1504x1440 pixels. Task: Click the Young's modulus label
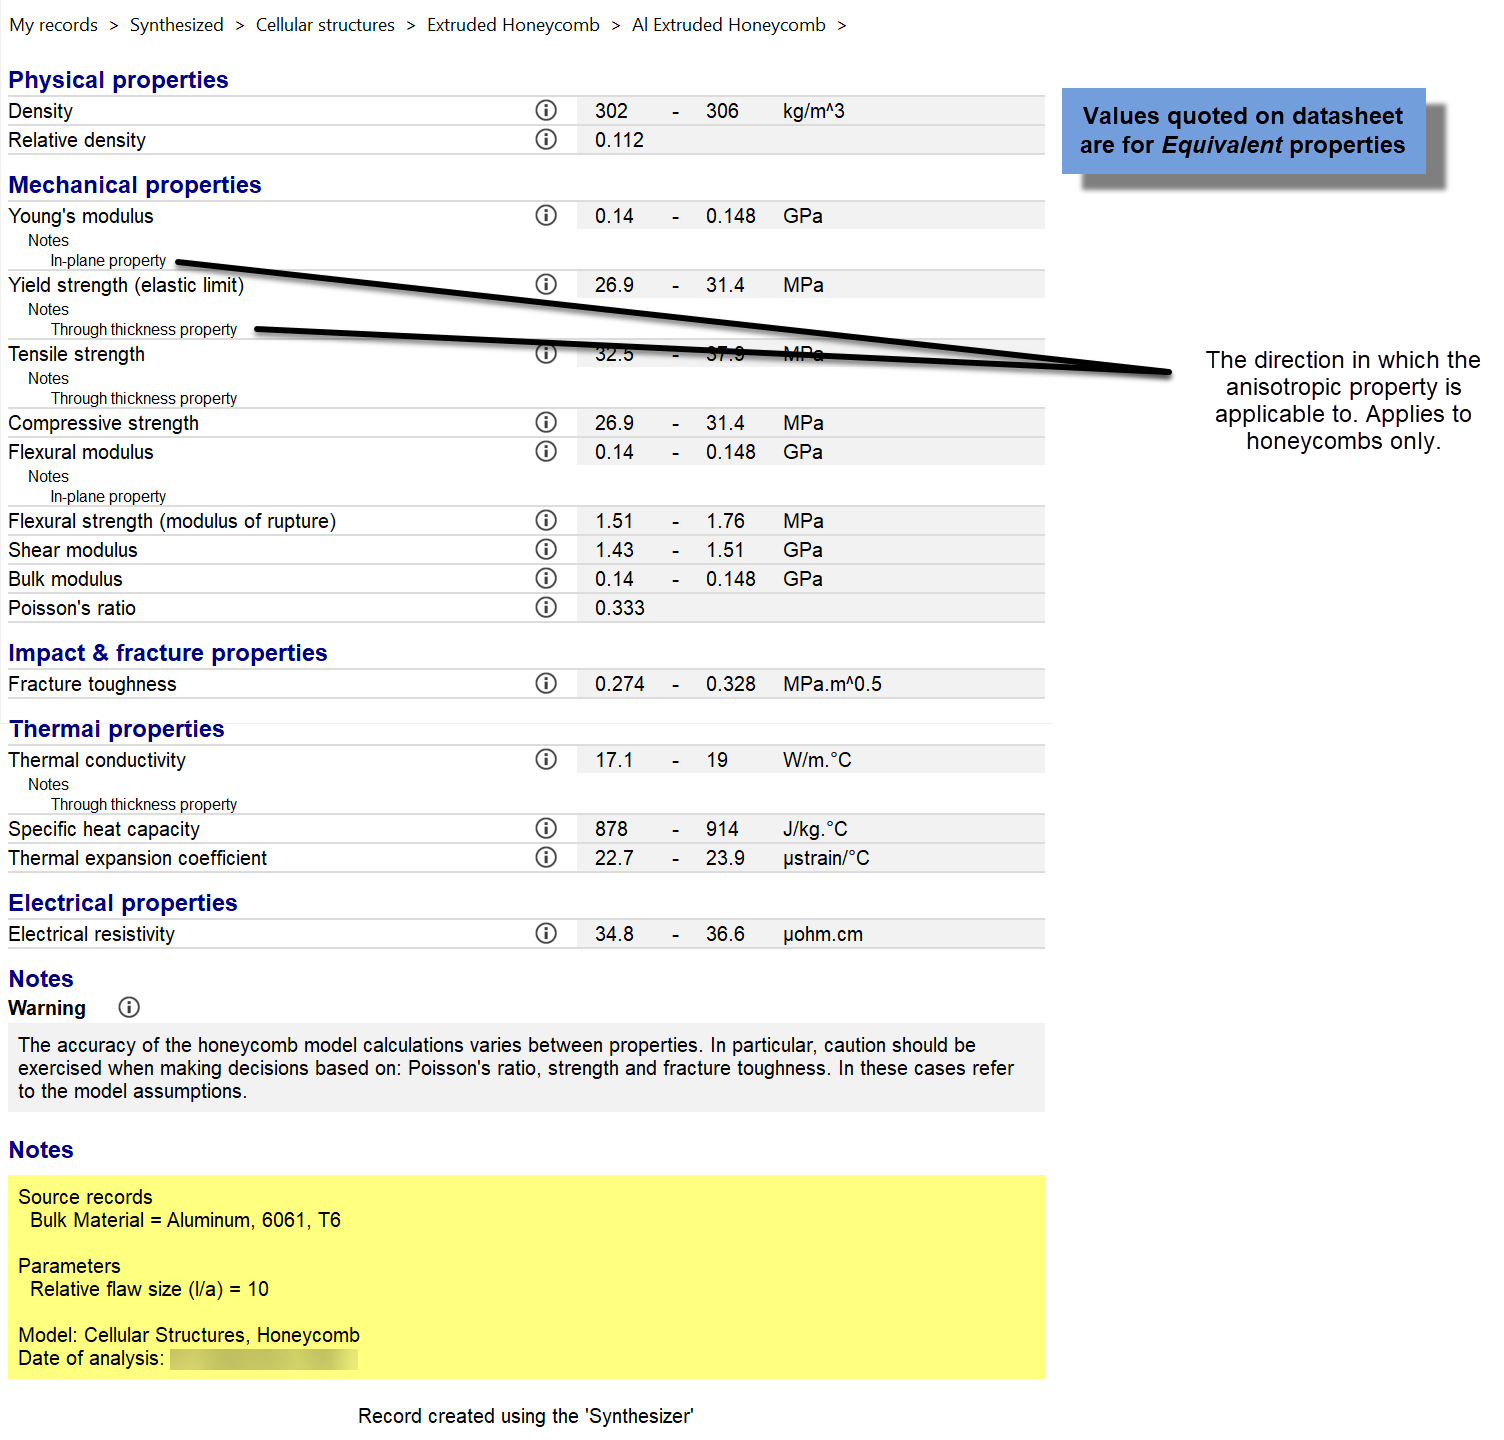coord(81,216)
